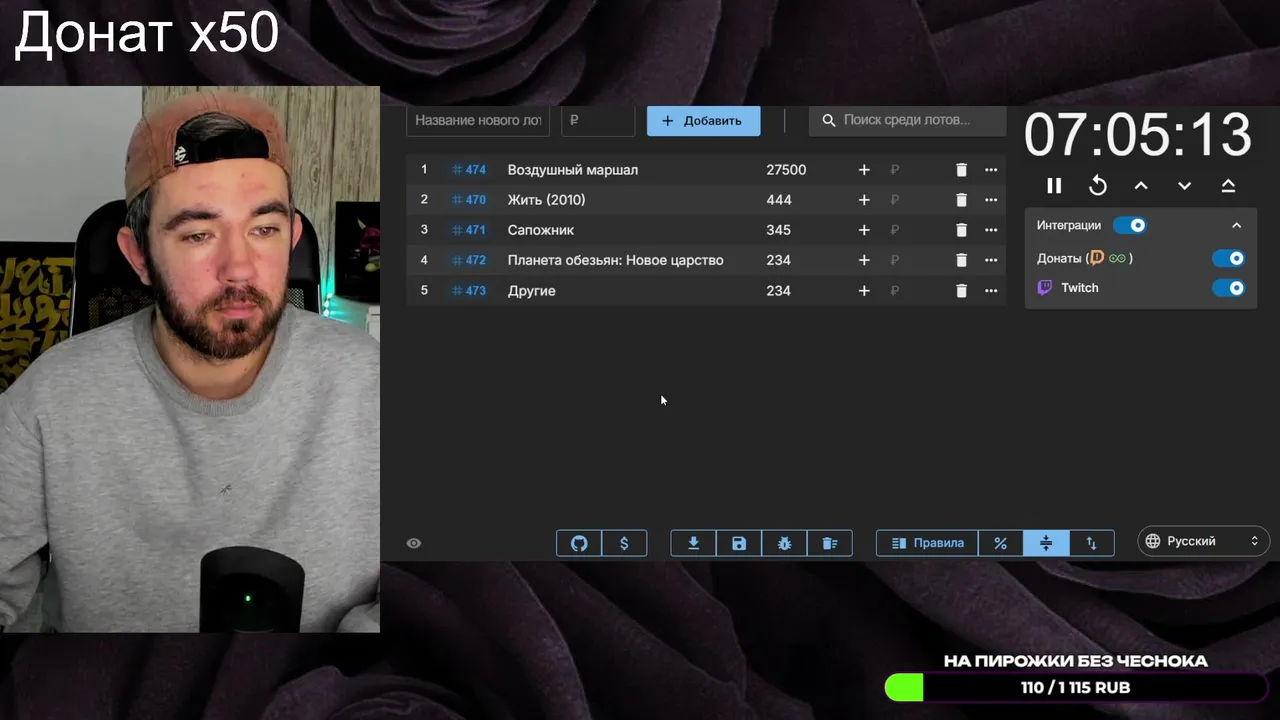
Task: Click the bug report icon
Action: tap(784, 543)
